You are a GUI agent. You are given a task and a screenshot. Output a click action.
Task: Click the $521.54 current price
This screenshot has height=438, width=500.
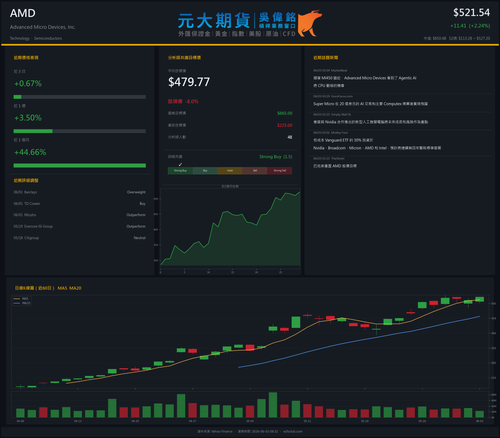point(471,13)
